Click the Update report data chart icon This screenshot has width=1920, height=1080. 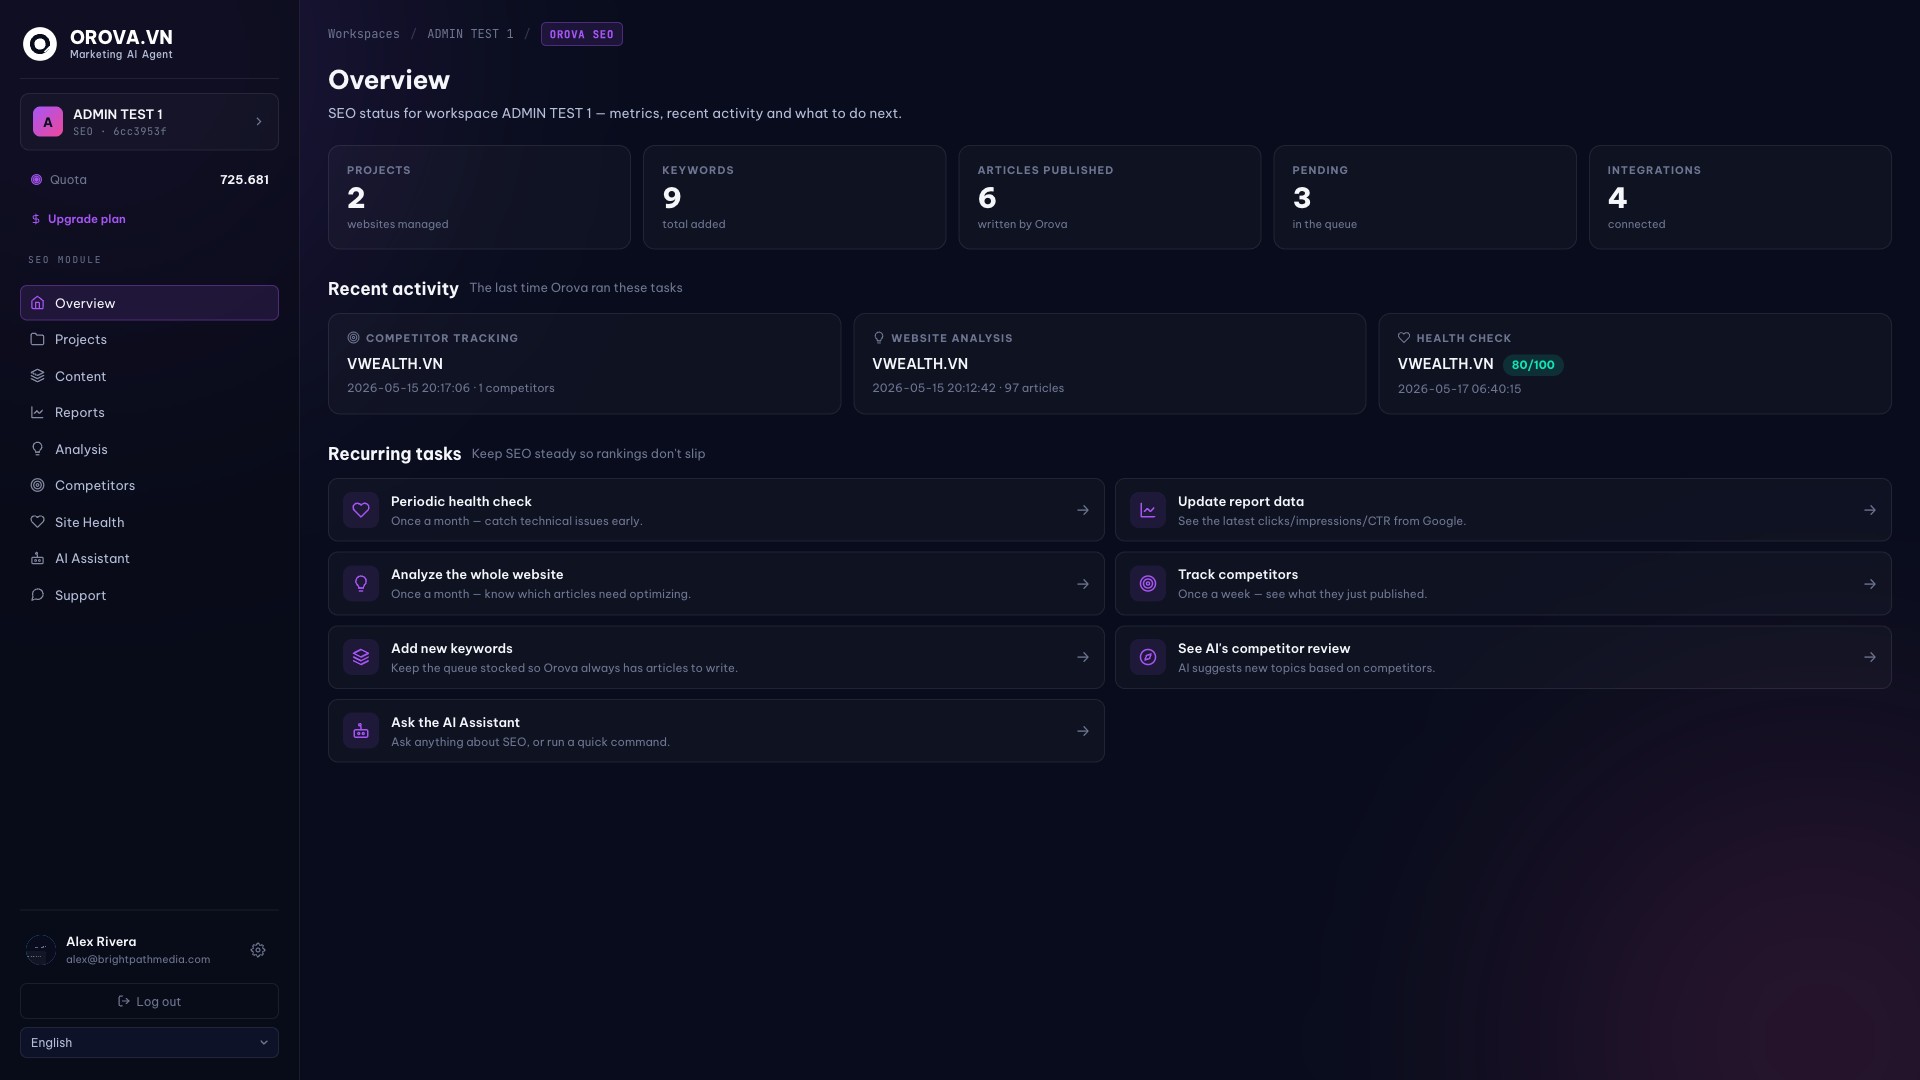coord(1148,510)
